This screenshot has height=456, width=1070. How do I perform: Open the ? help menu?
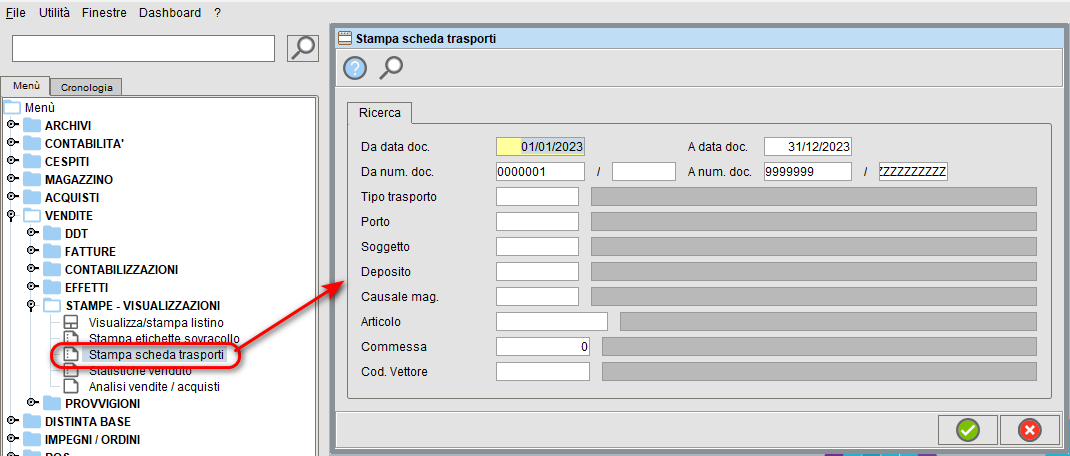pos(217,12)
